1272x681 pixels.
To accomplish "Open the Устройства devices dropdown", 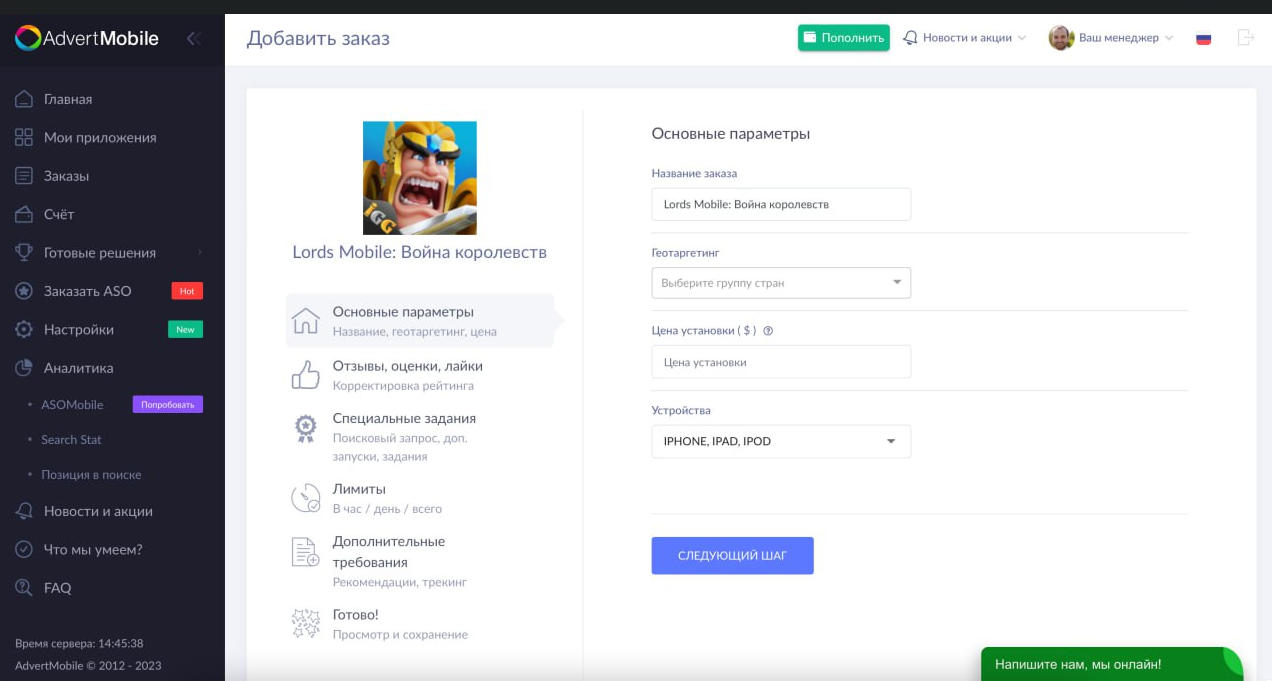I will pyautogui.click(x=781, y=441).
